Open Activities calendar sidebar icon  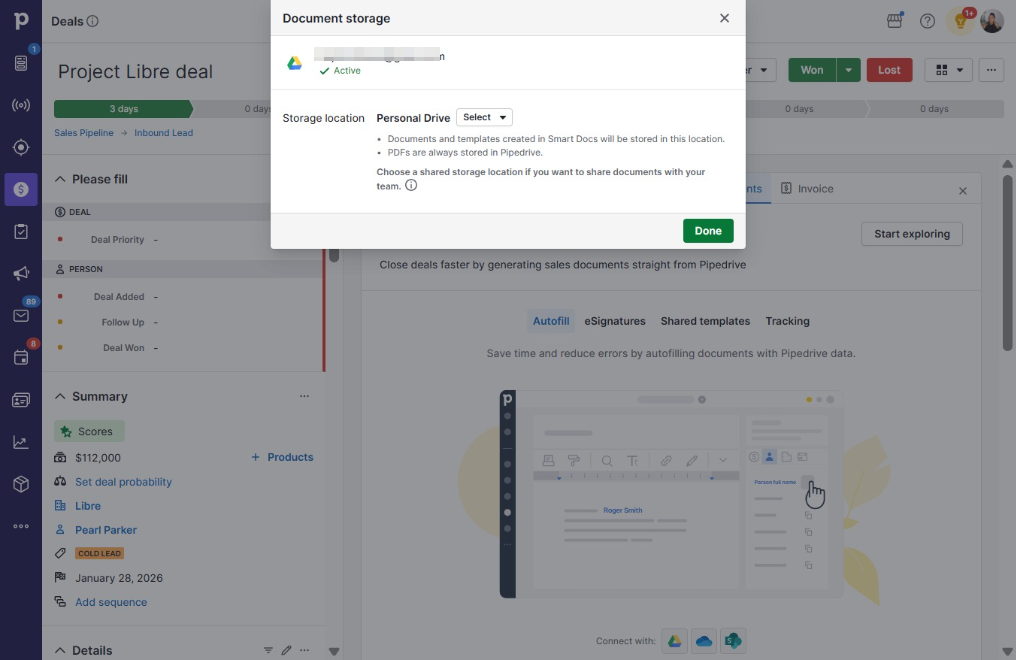pos(21,358)
